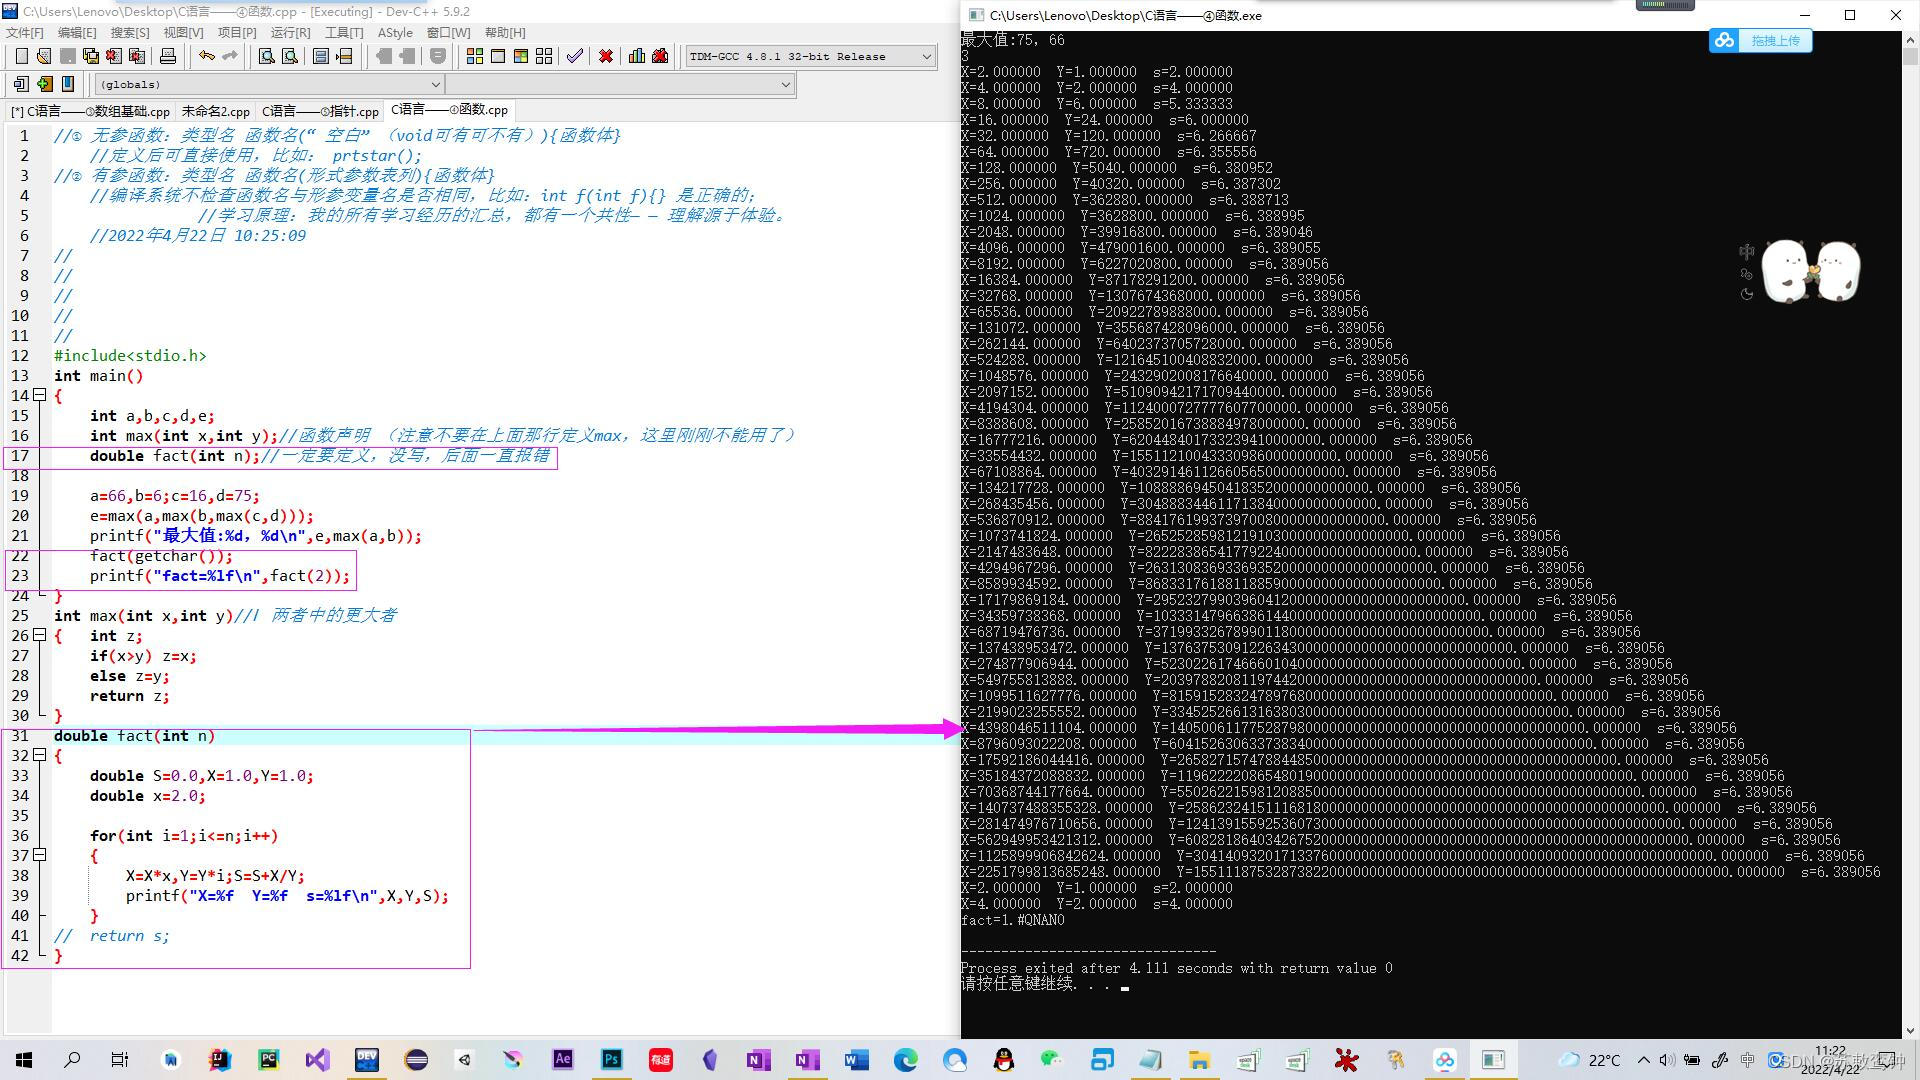
Task: Stop execution with the red X icon
Action: (605, 56)
